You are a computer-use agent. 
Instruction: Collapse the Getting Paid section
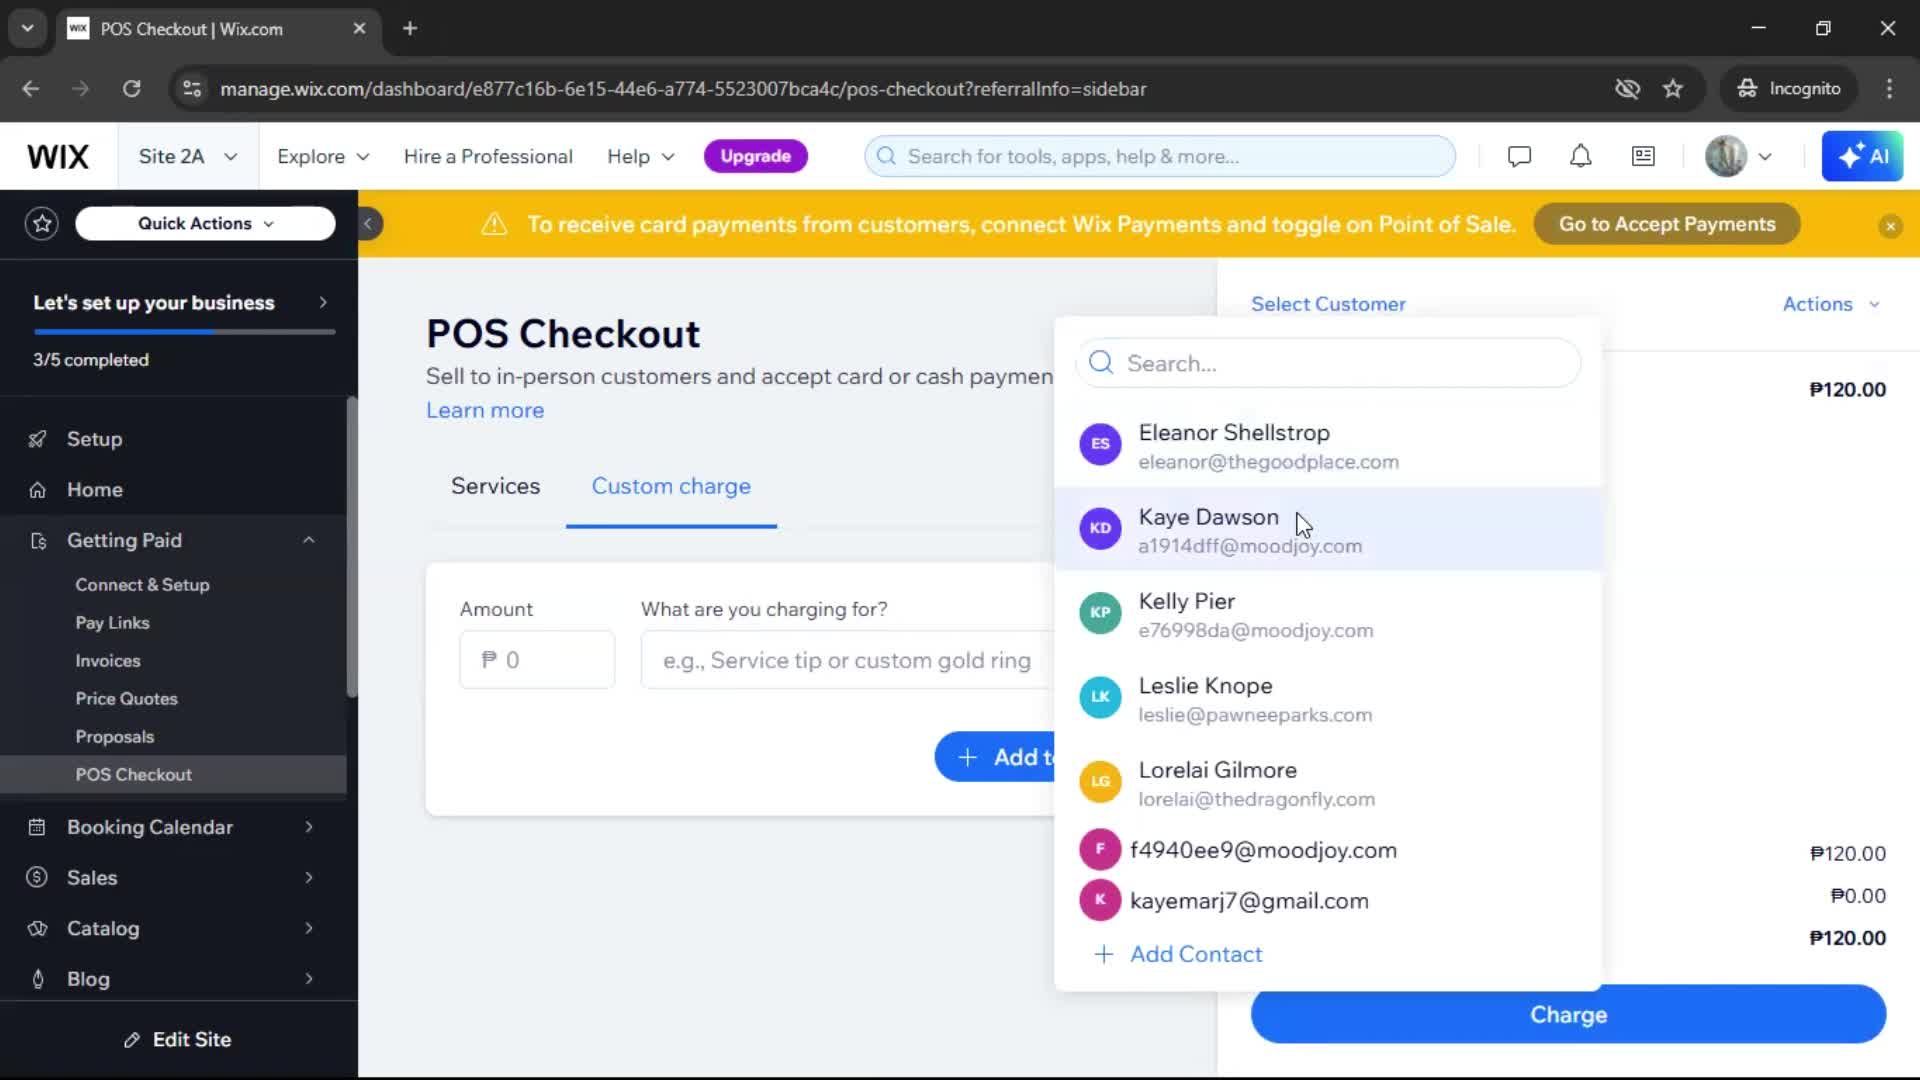coord(309,541)
